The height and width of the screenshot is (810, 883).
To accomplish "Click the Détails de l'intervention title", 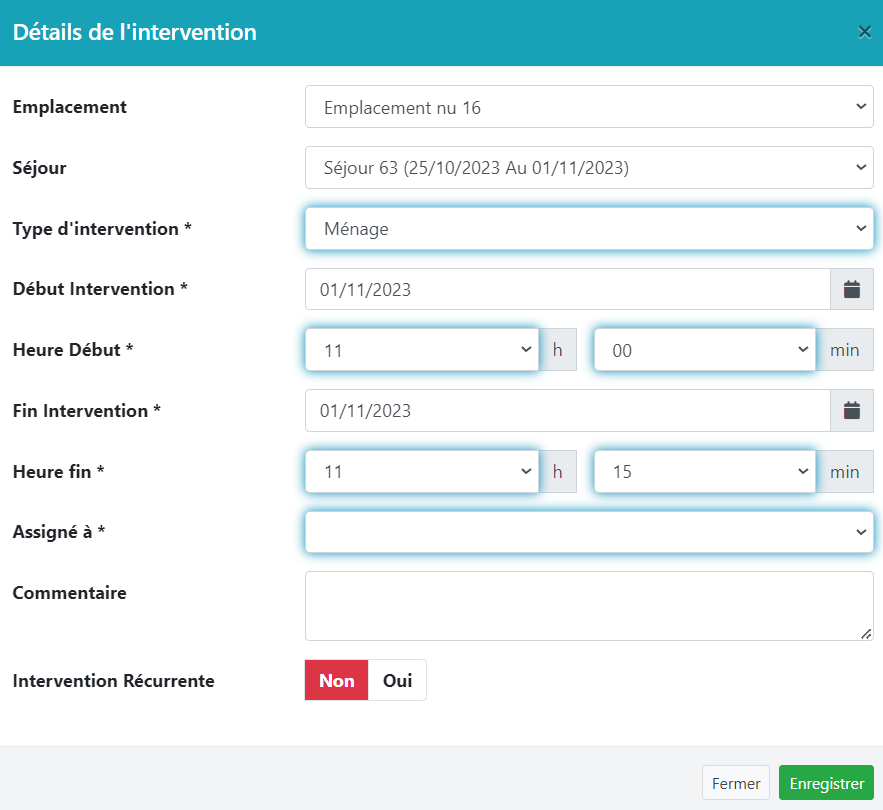I will tap(135, 32).
